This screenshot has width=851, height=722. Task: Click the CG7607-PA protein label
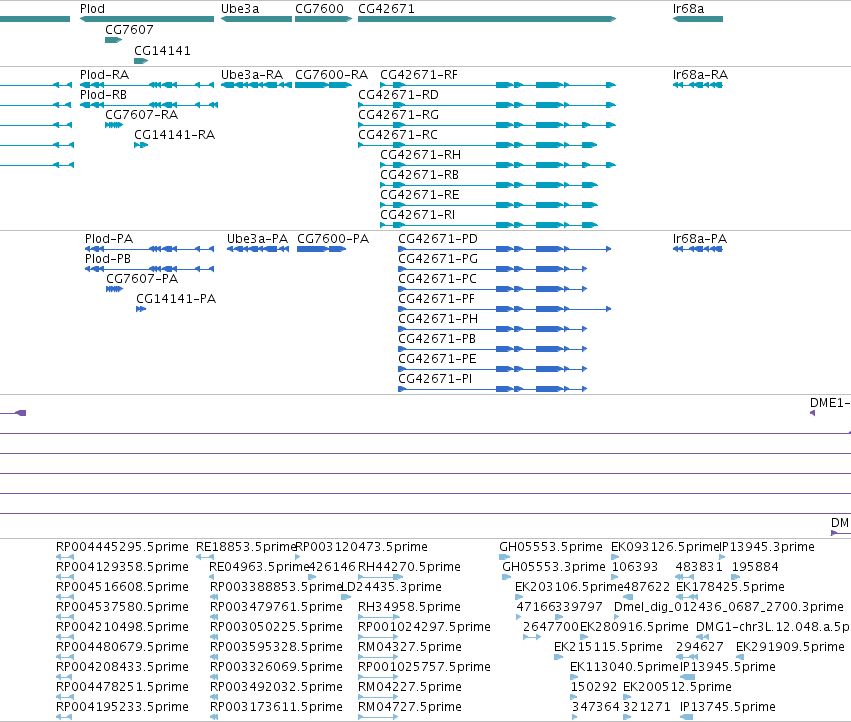pos(142,279)
